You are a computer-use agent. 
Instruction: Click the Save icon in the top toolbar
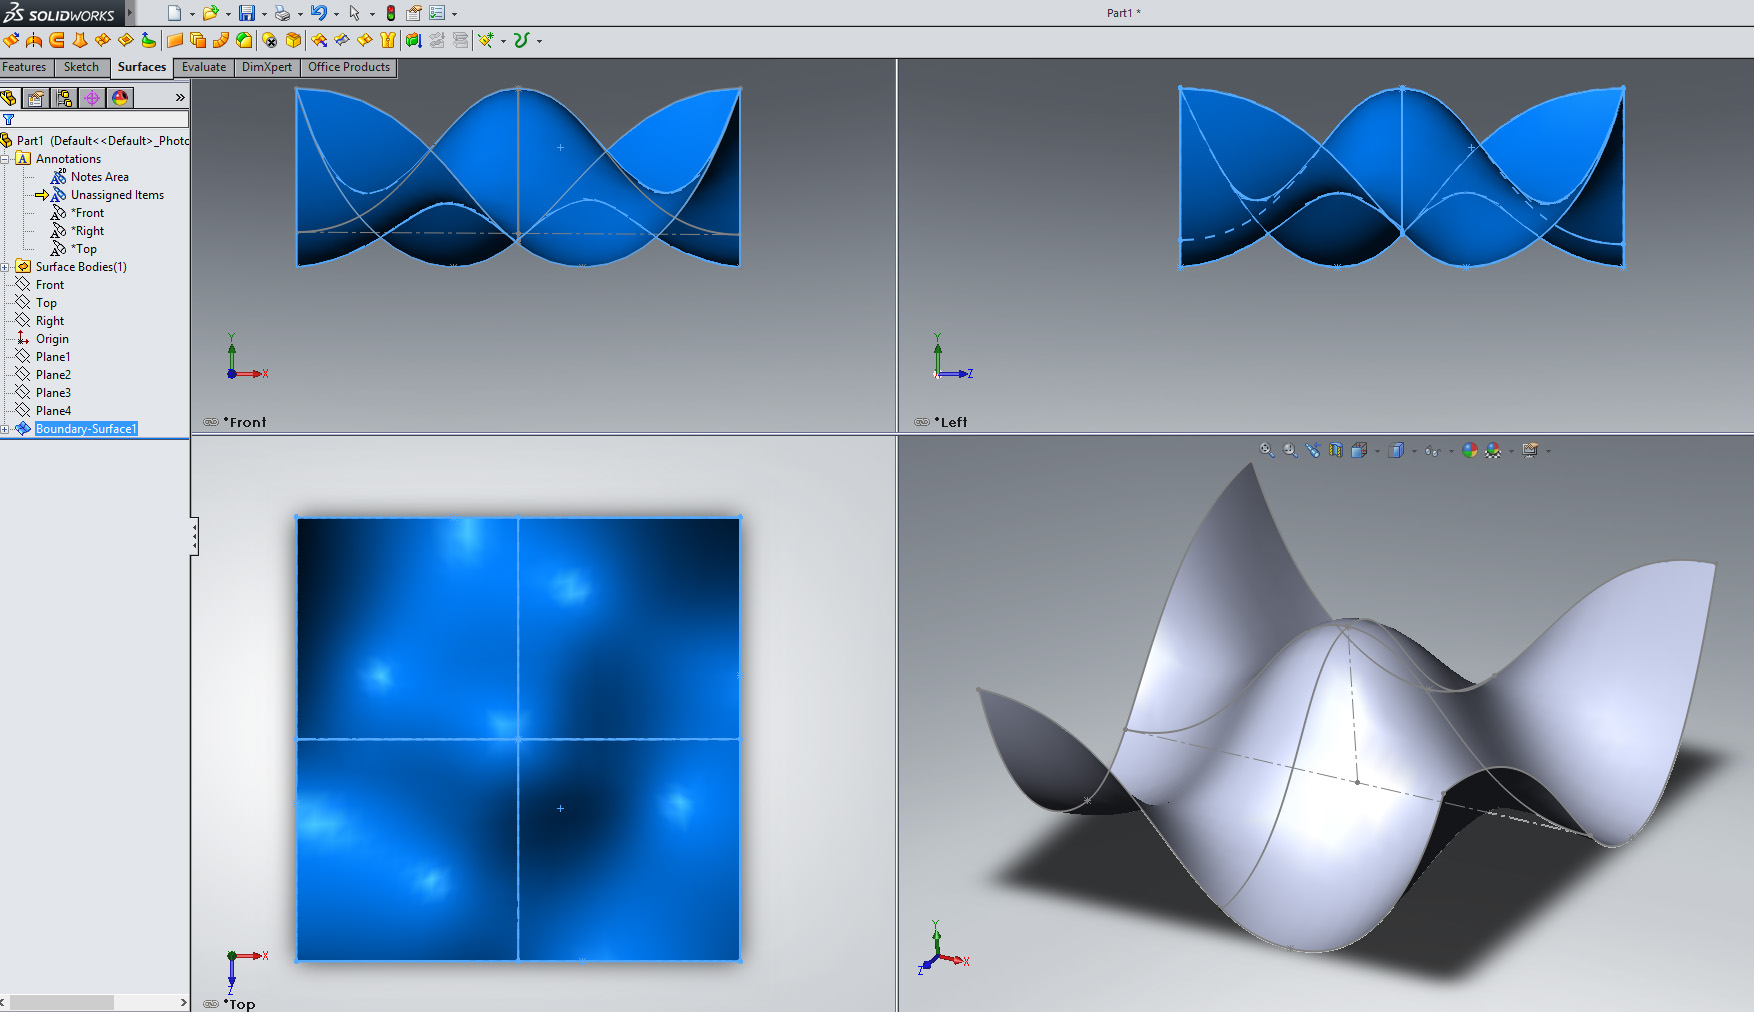click(246, 13)
